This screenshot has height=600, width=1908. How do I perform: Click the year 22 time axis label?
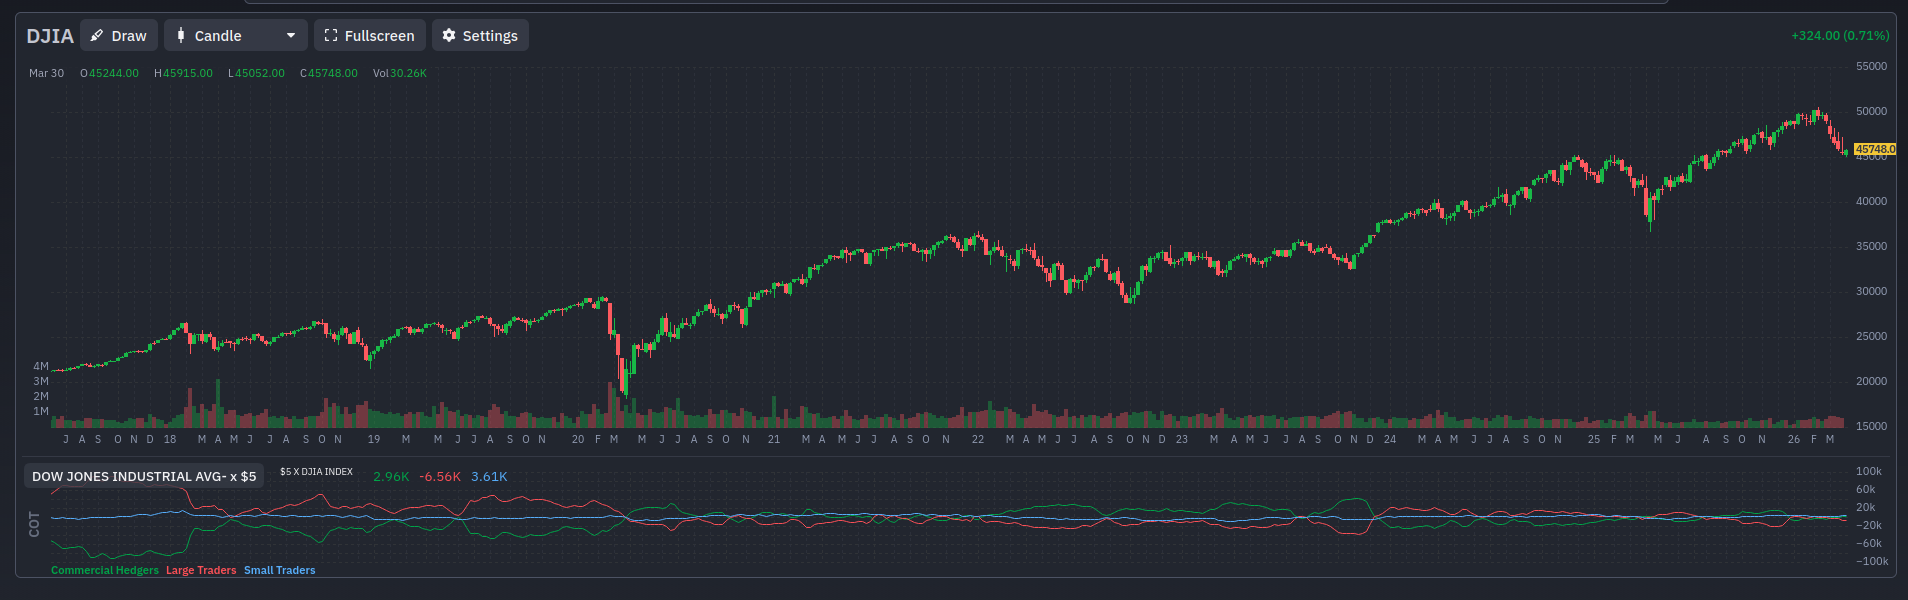pyautogui.click(x=978, y=439)
